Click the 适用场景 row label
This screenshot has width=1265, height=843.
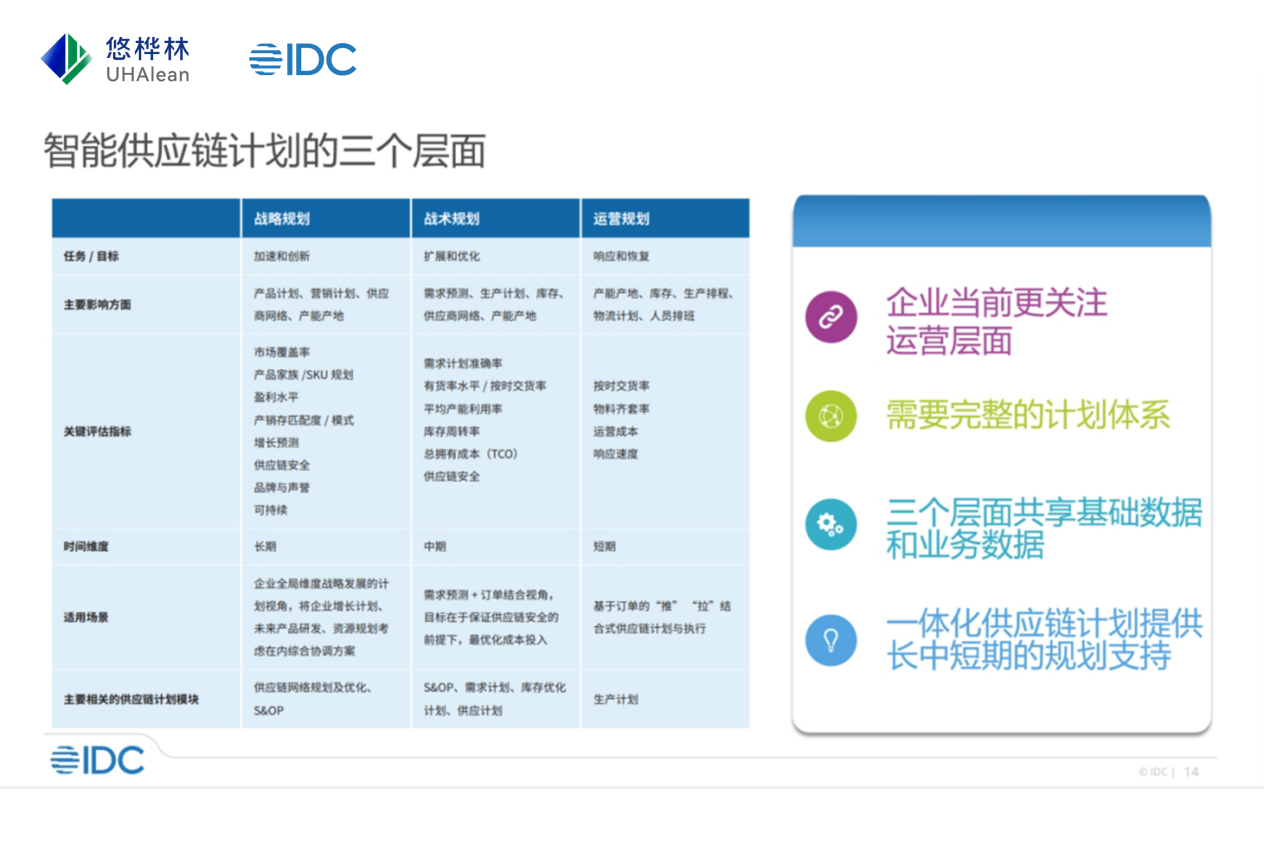click(x=86, y=618)
